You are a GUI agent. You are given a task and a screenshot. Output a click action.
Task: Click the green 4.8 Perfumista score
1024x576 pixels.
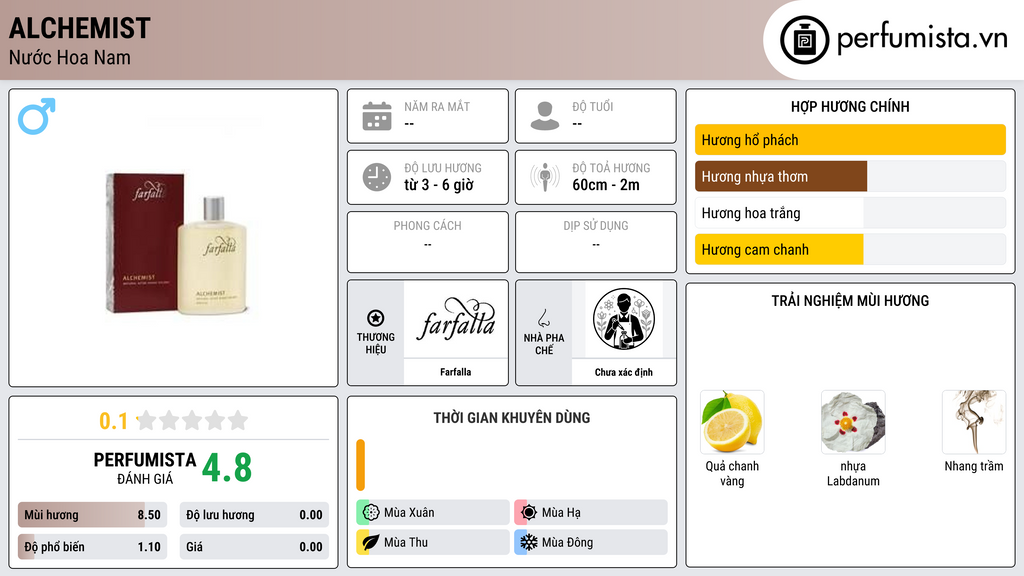[227, 468]
